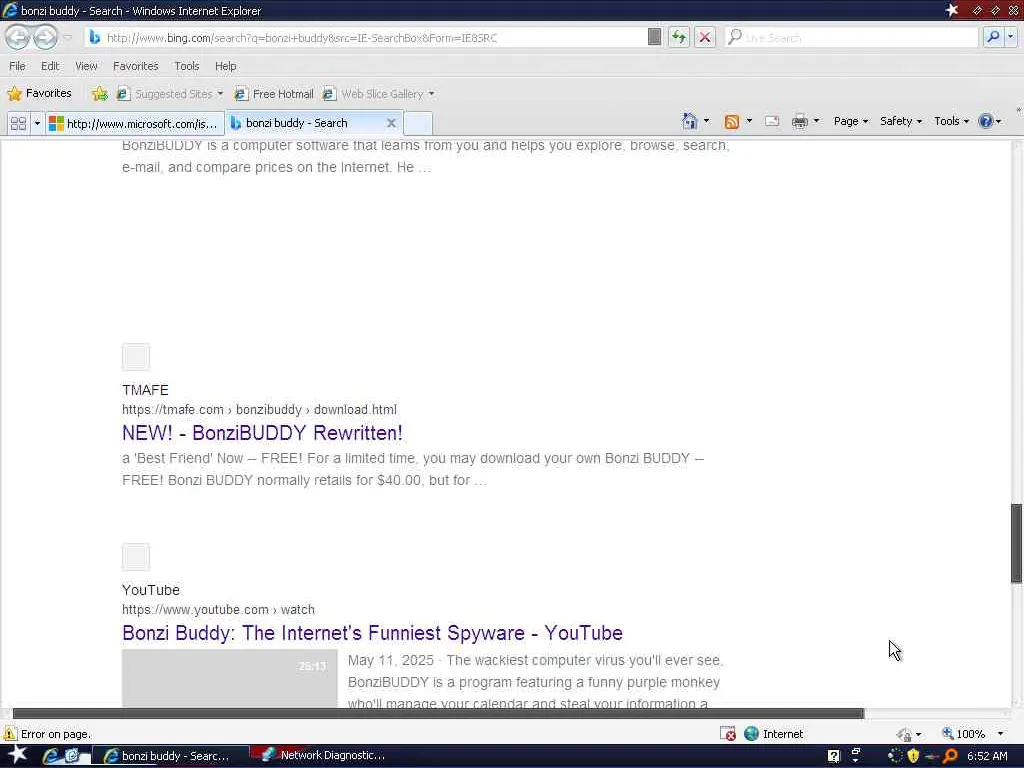Click the youtube.com watch URL text
This screenshot has width=1024, height=768.
[x=218, y=609]
